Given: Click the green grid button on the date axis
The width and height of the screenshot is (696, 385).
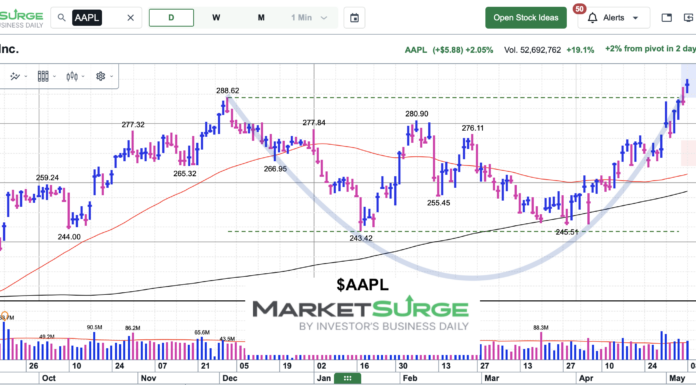Looking at the screenshot, I should click(348, 378).
